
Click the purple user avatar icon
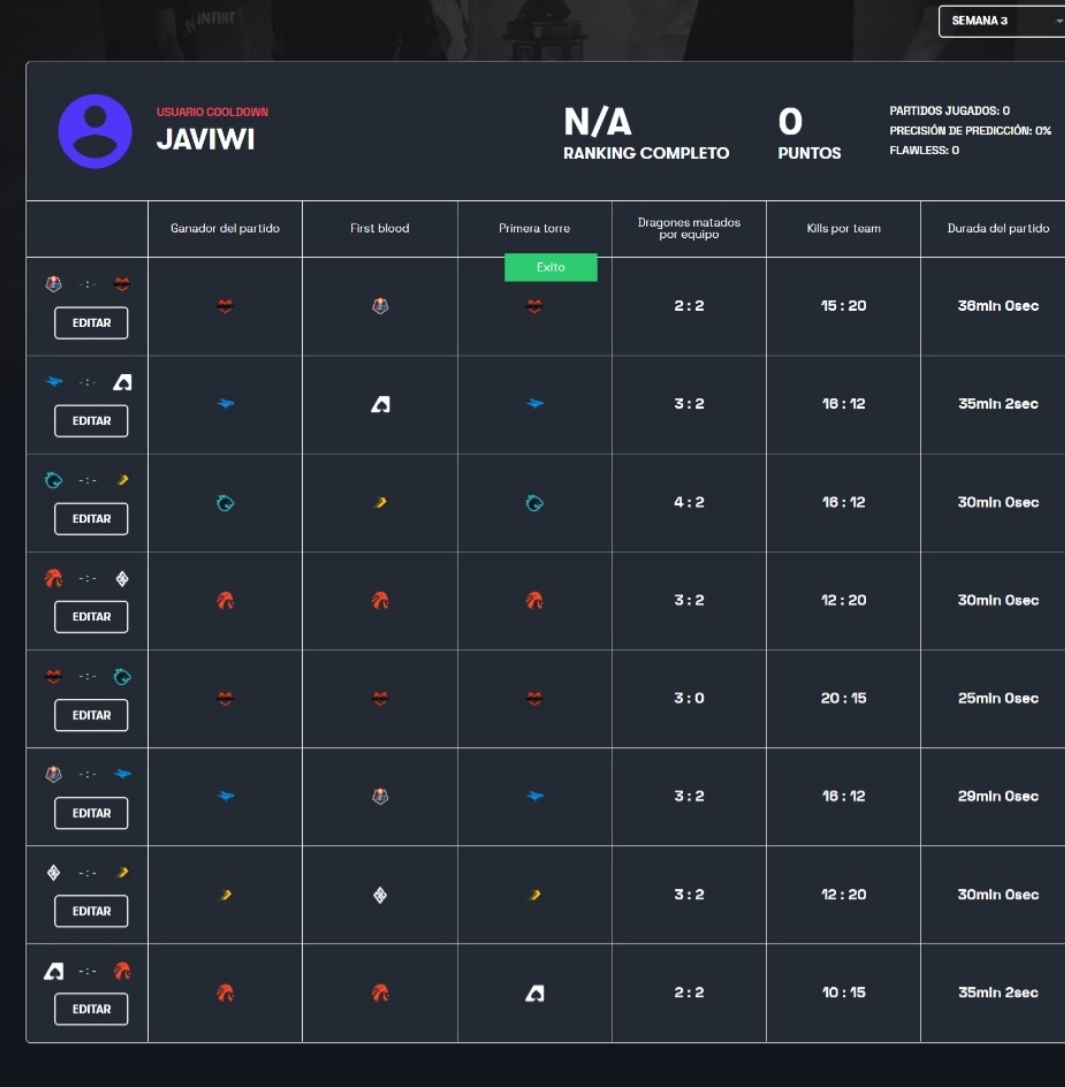[x=95, y=131]
